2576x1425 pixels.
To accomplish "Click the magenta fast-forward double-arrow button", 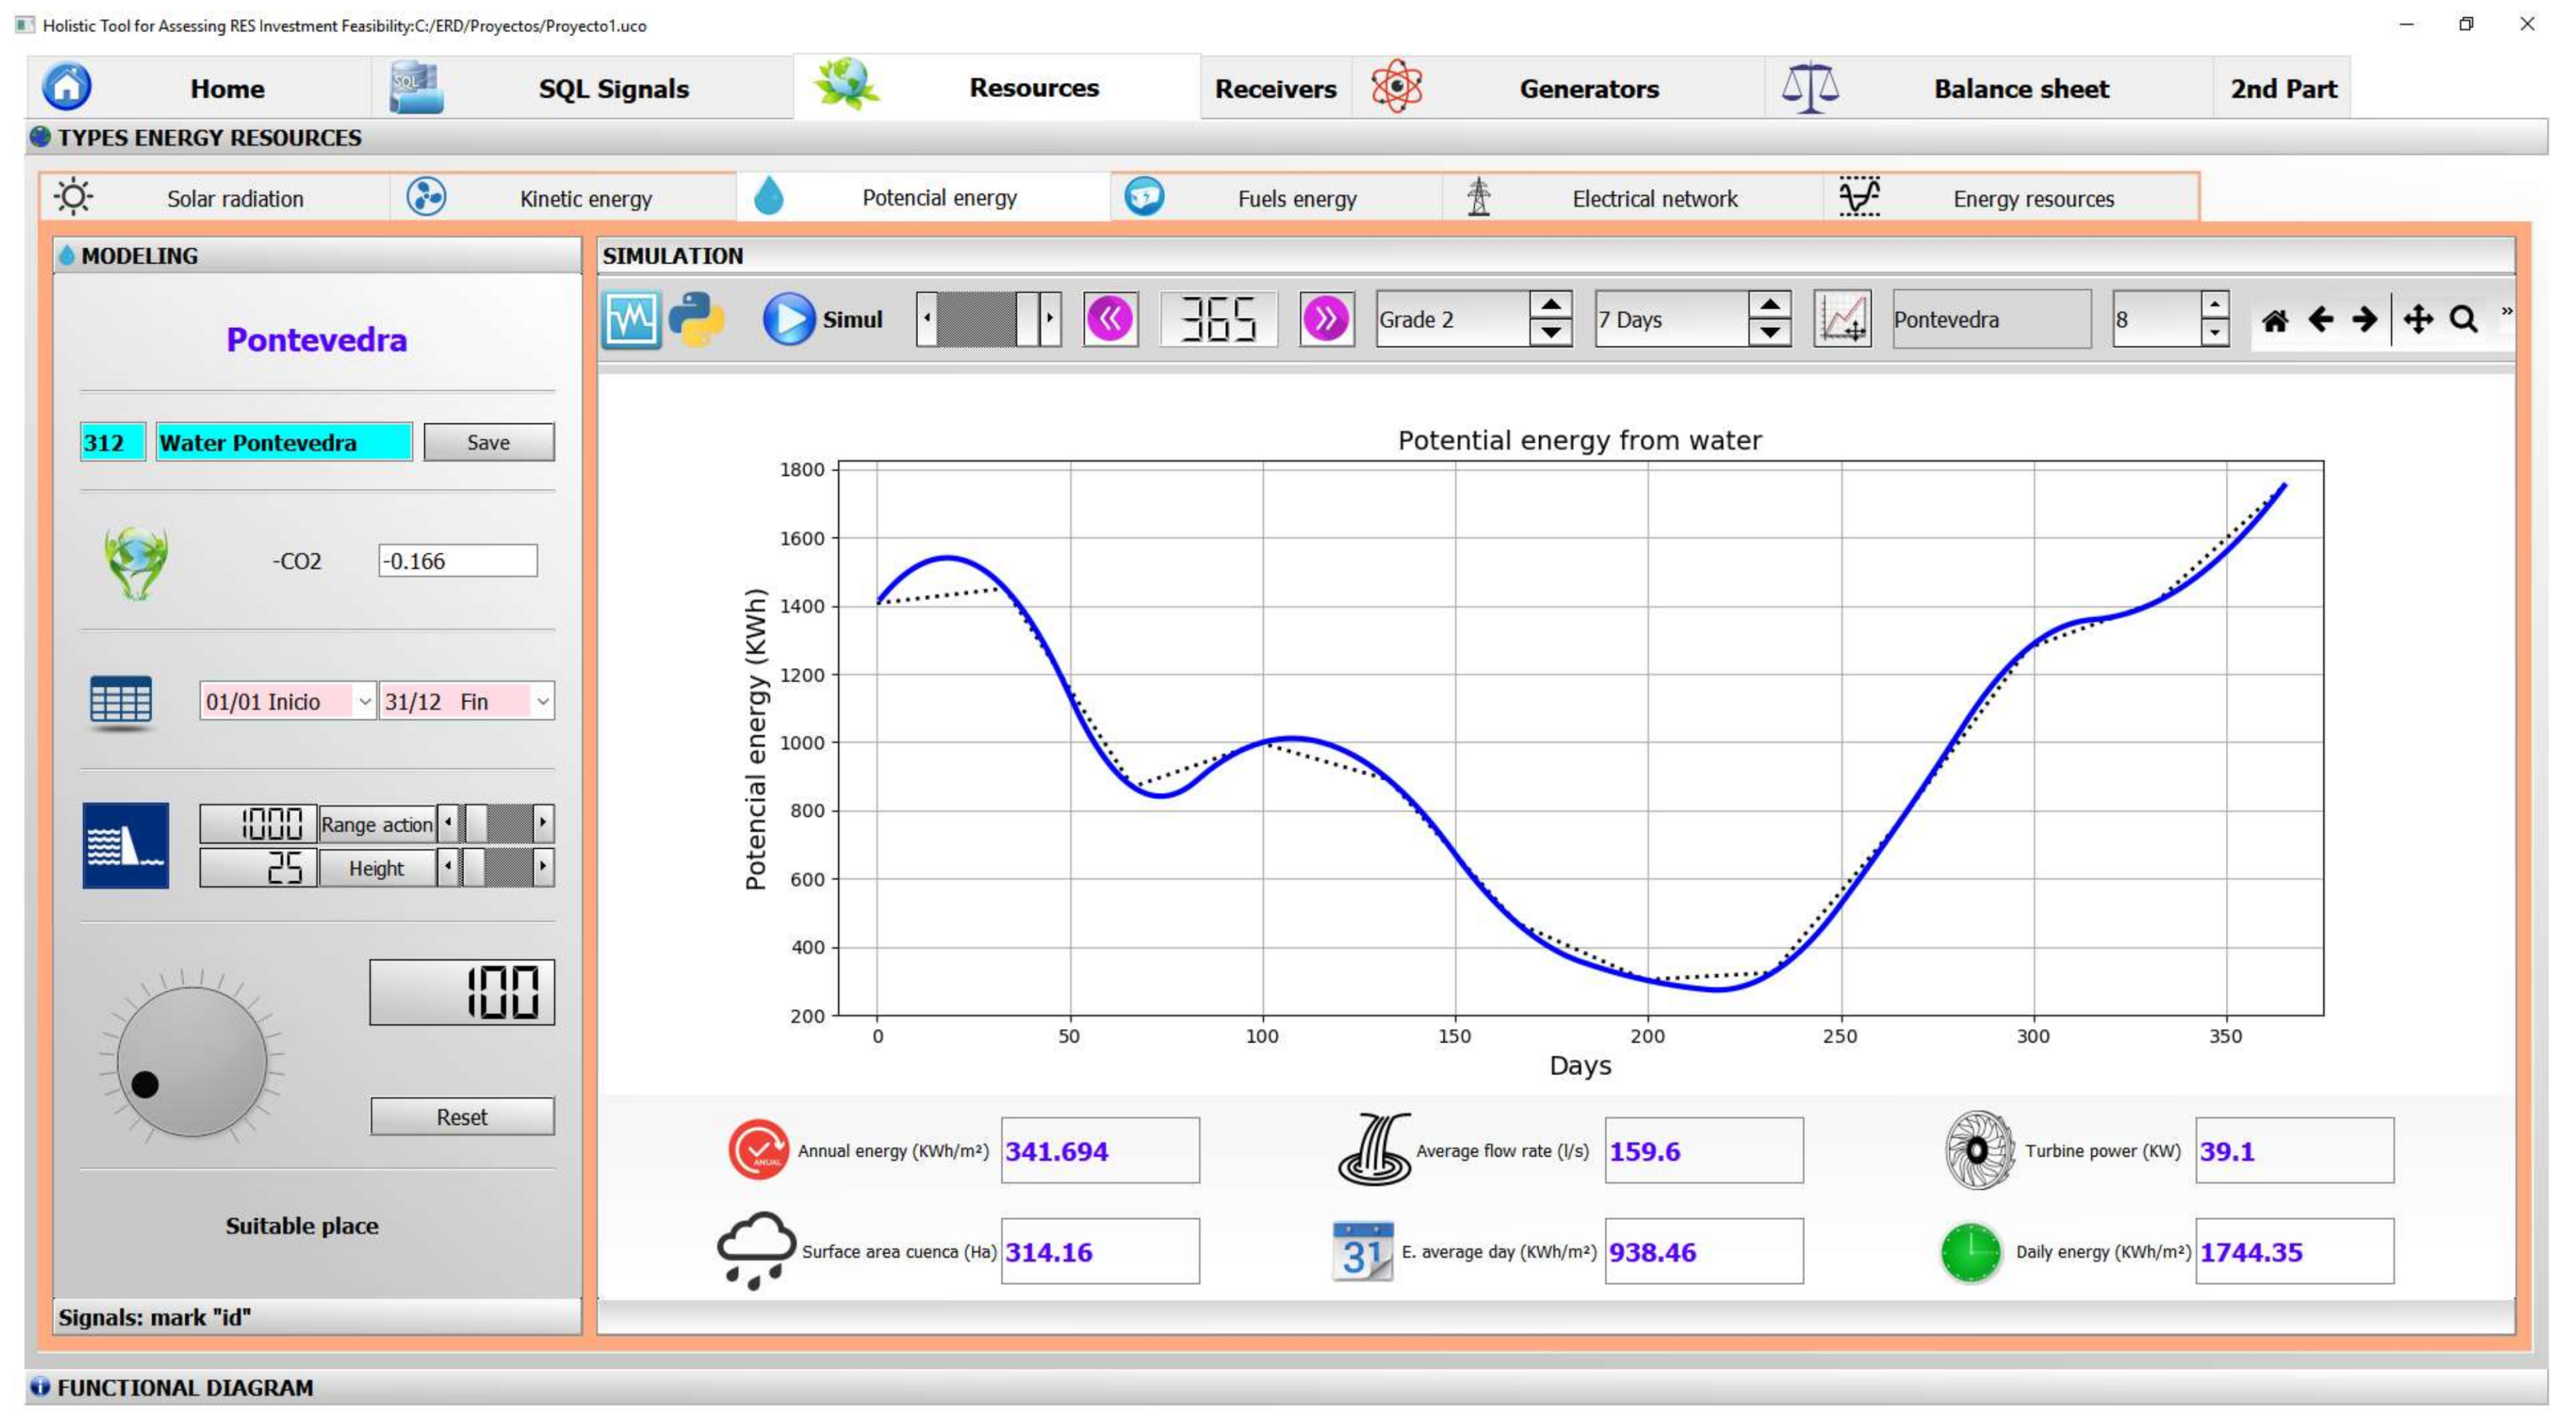I will pos(1326,320).
